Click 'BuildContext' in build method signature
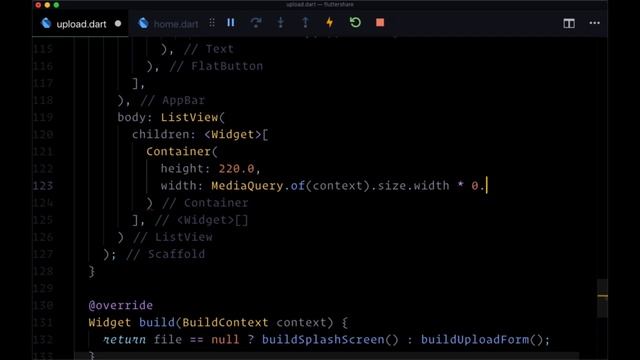This screenshot has height=360, width=640. (225, 322)
